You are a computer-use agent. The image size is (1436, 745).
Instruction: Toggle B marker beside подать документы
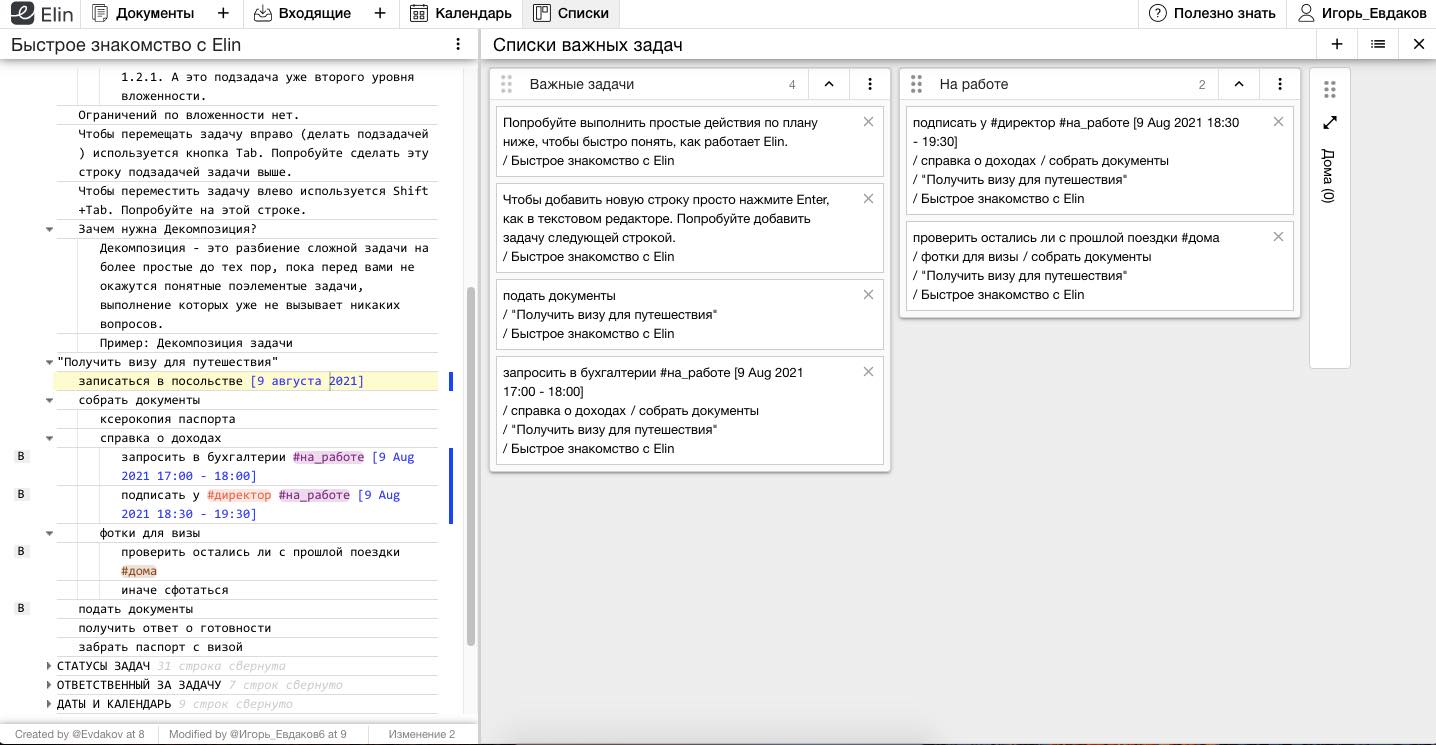click(x=21, y=608)
